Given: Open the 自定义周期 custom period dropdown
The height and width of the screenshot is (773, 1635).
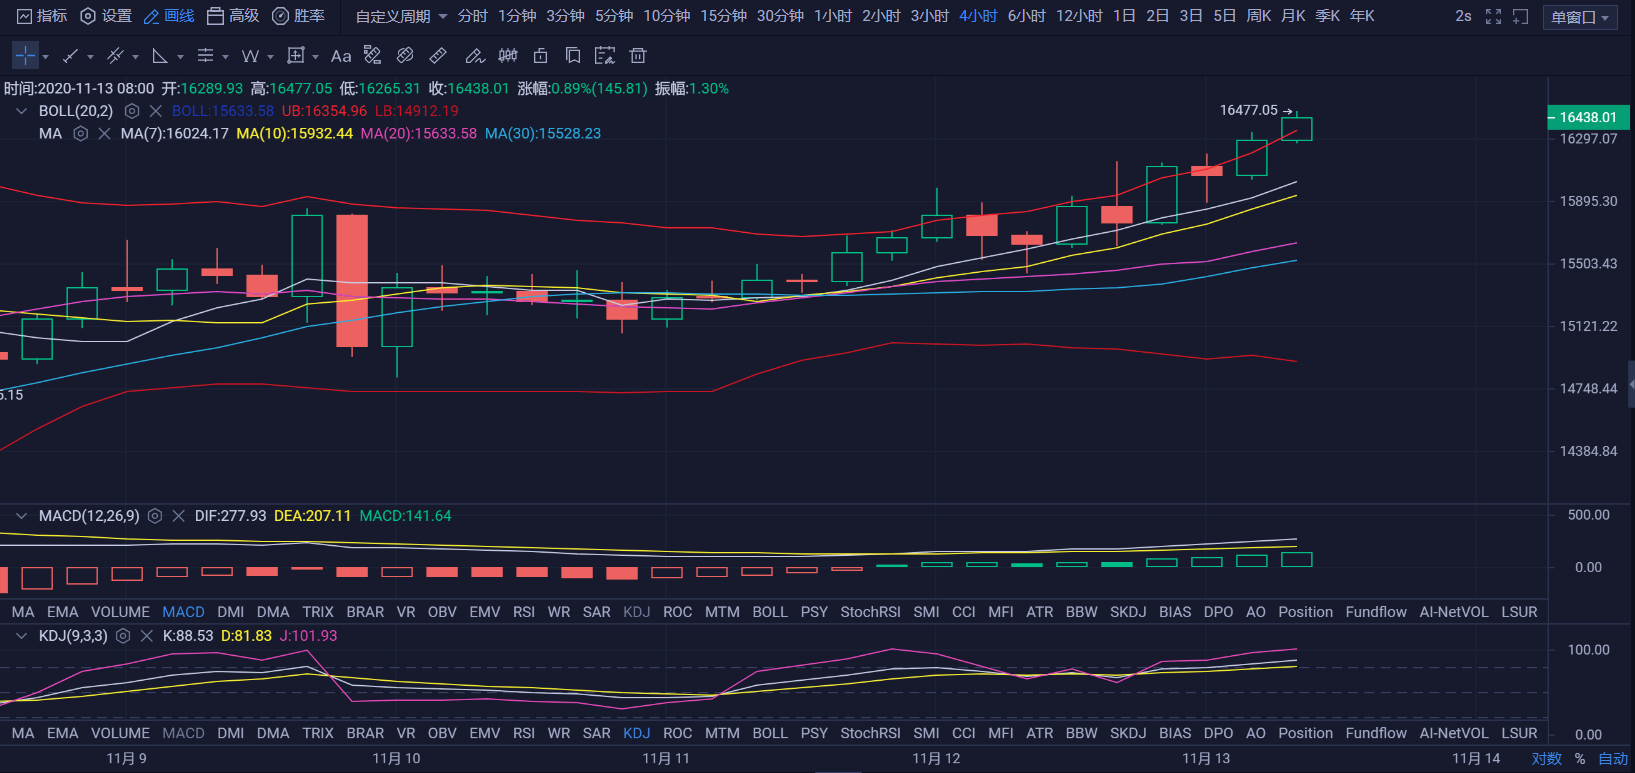Looking at the screenshot, I should click(401, 16).
